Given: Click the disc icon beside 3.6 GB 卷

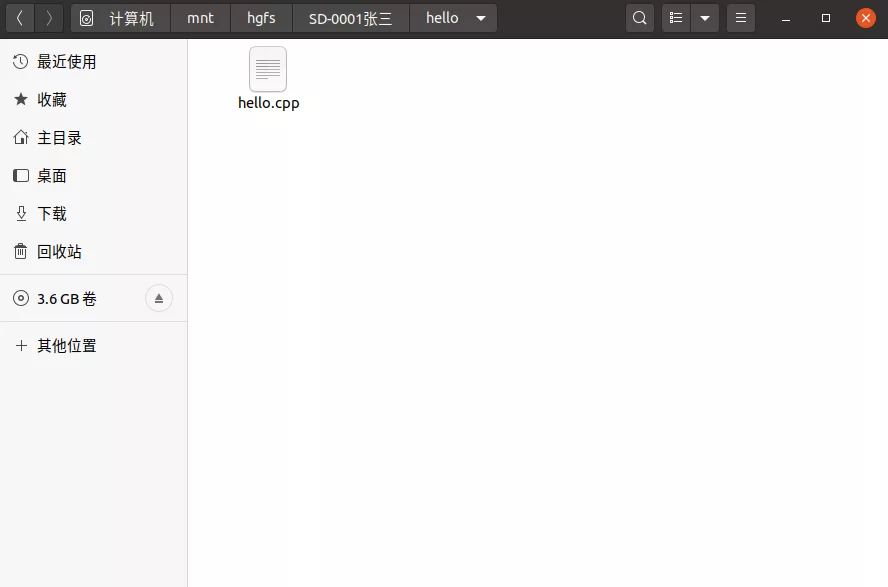Looking at the screenshot, I should tap(21, 298).
